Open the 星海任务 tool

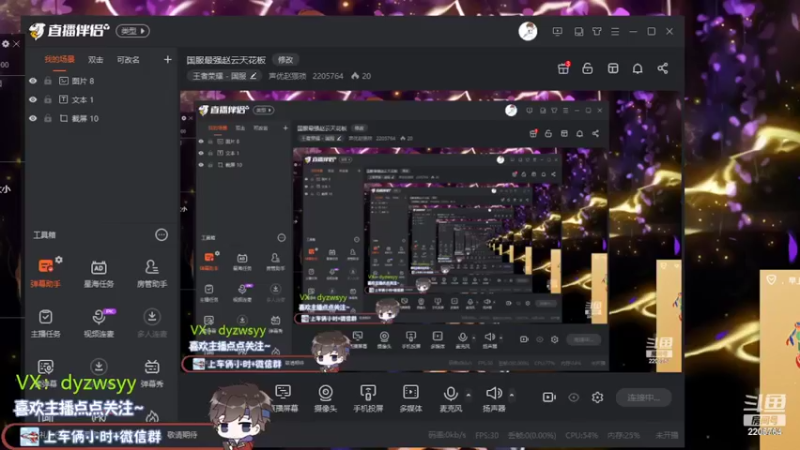pyautogui.click(x=98, y=273)
